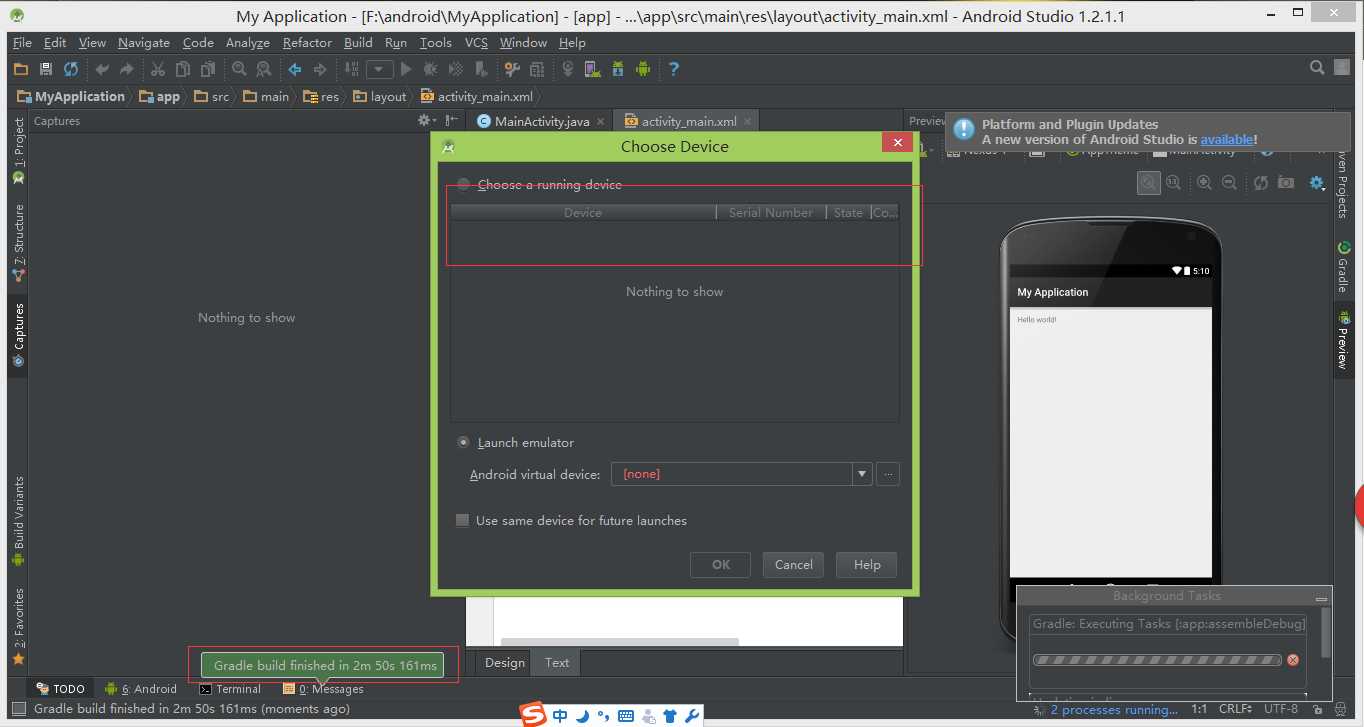The height and width of the screenshot is (727, 1364).
Task: Click the Gradle task progress bar
Action: [x=1157, y=660]
